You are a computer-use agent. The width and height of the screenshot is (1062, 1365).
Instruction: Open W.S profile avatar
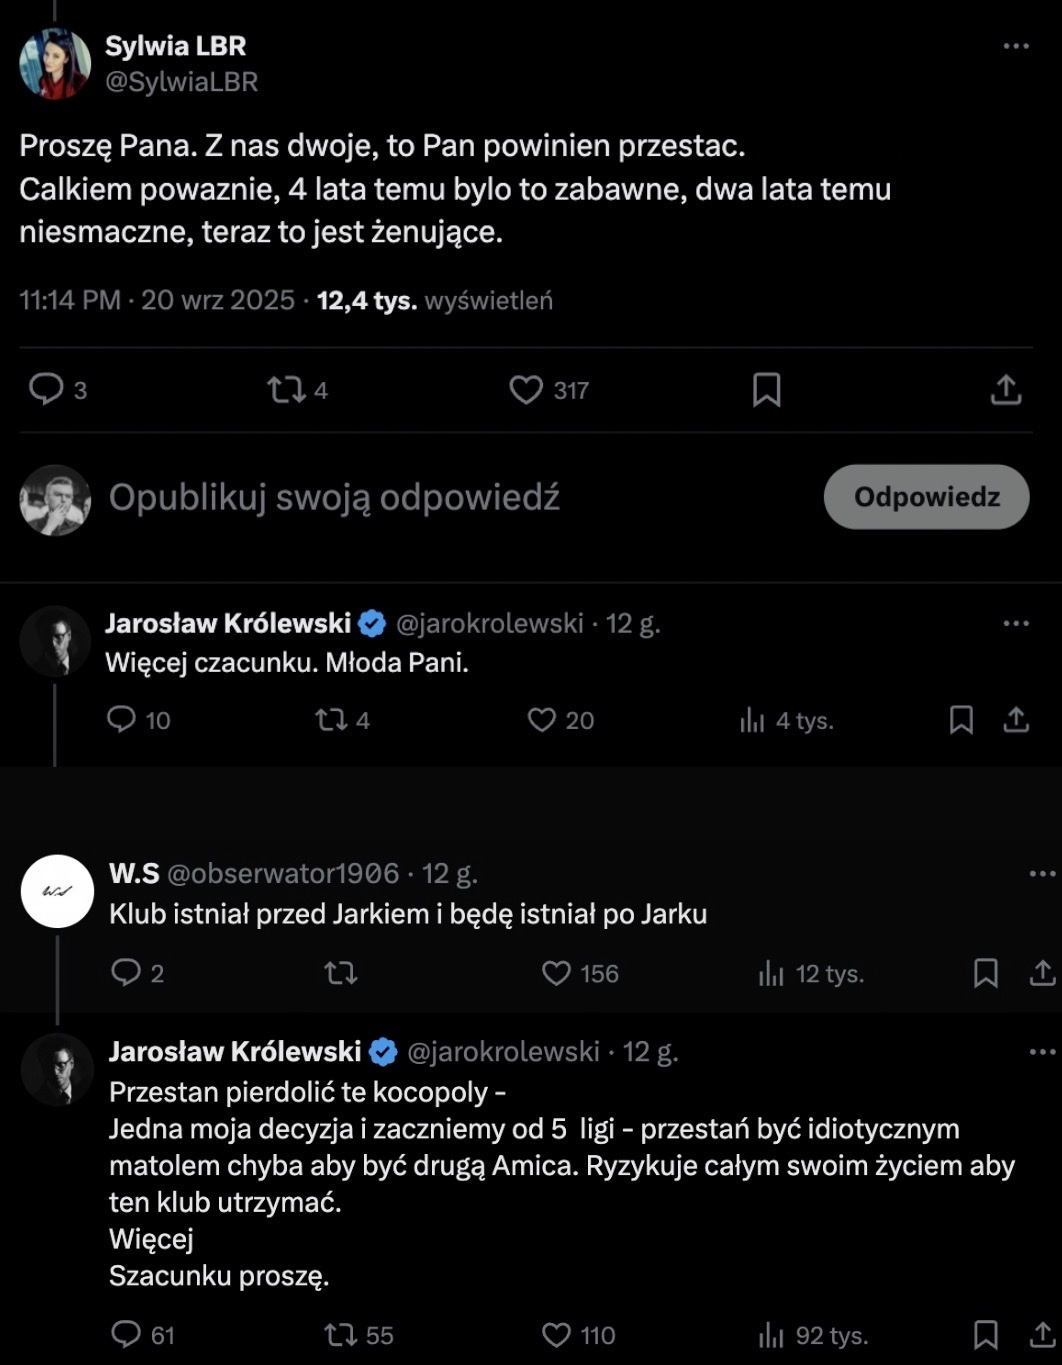57,891
